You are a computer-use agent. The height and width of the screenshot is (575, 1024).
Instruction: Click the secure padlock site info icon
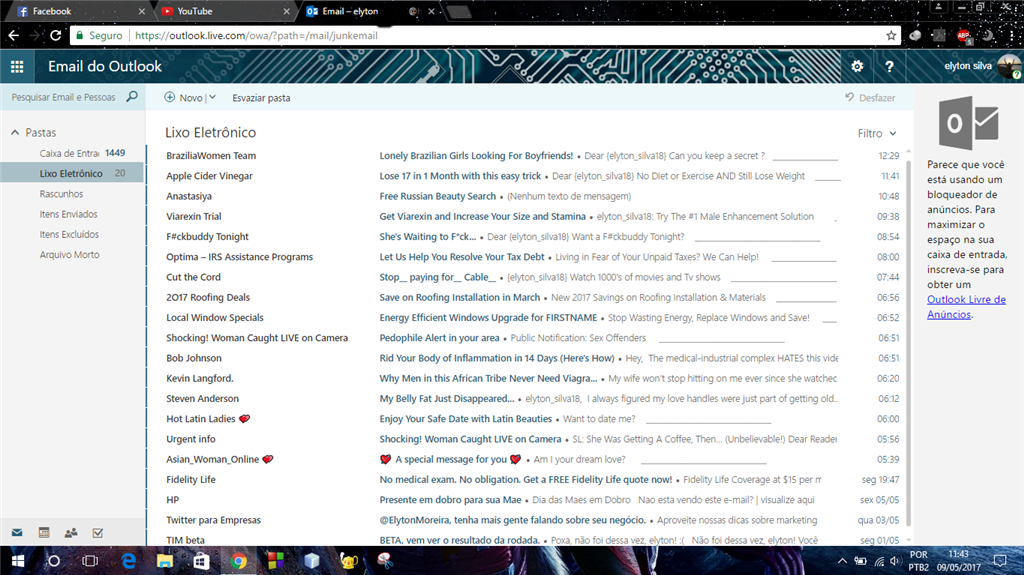[x=80, y=35]
